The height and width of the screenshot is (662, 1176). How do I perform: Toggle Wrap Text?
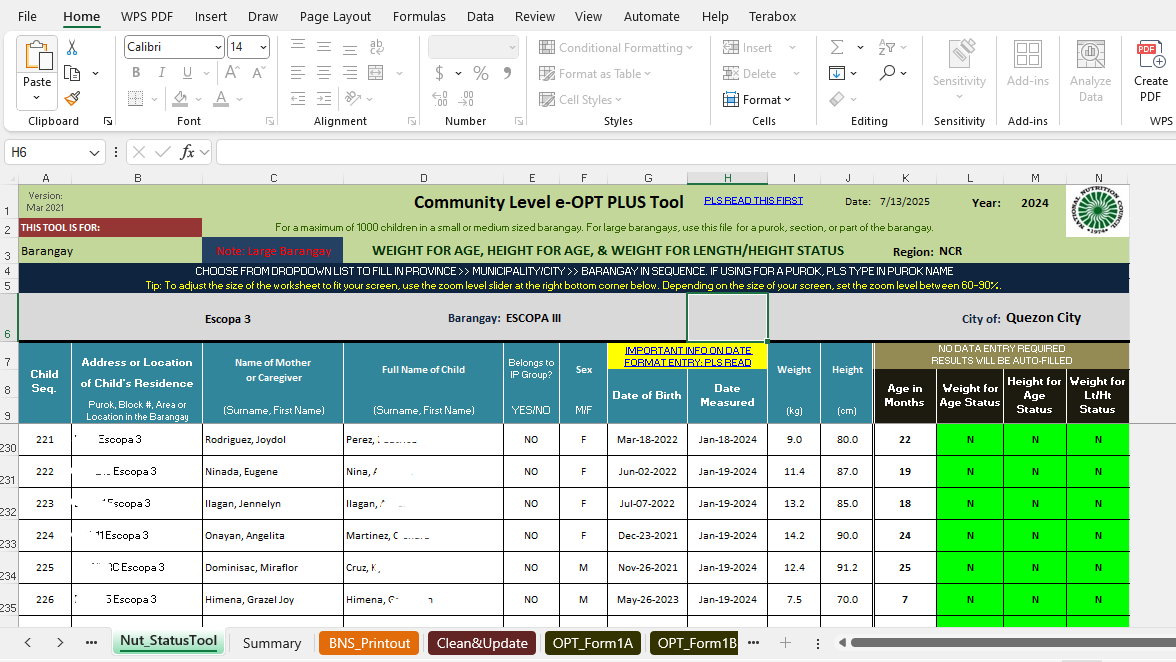click(x=376, y=47)
